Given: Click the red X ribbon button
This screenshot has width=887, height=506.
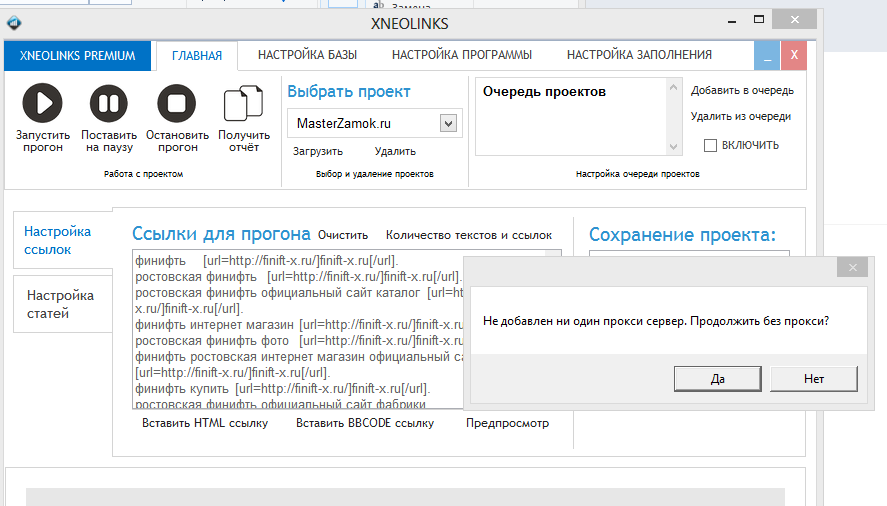Looking at the screenshot, I should pos(794,55).
